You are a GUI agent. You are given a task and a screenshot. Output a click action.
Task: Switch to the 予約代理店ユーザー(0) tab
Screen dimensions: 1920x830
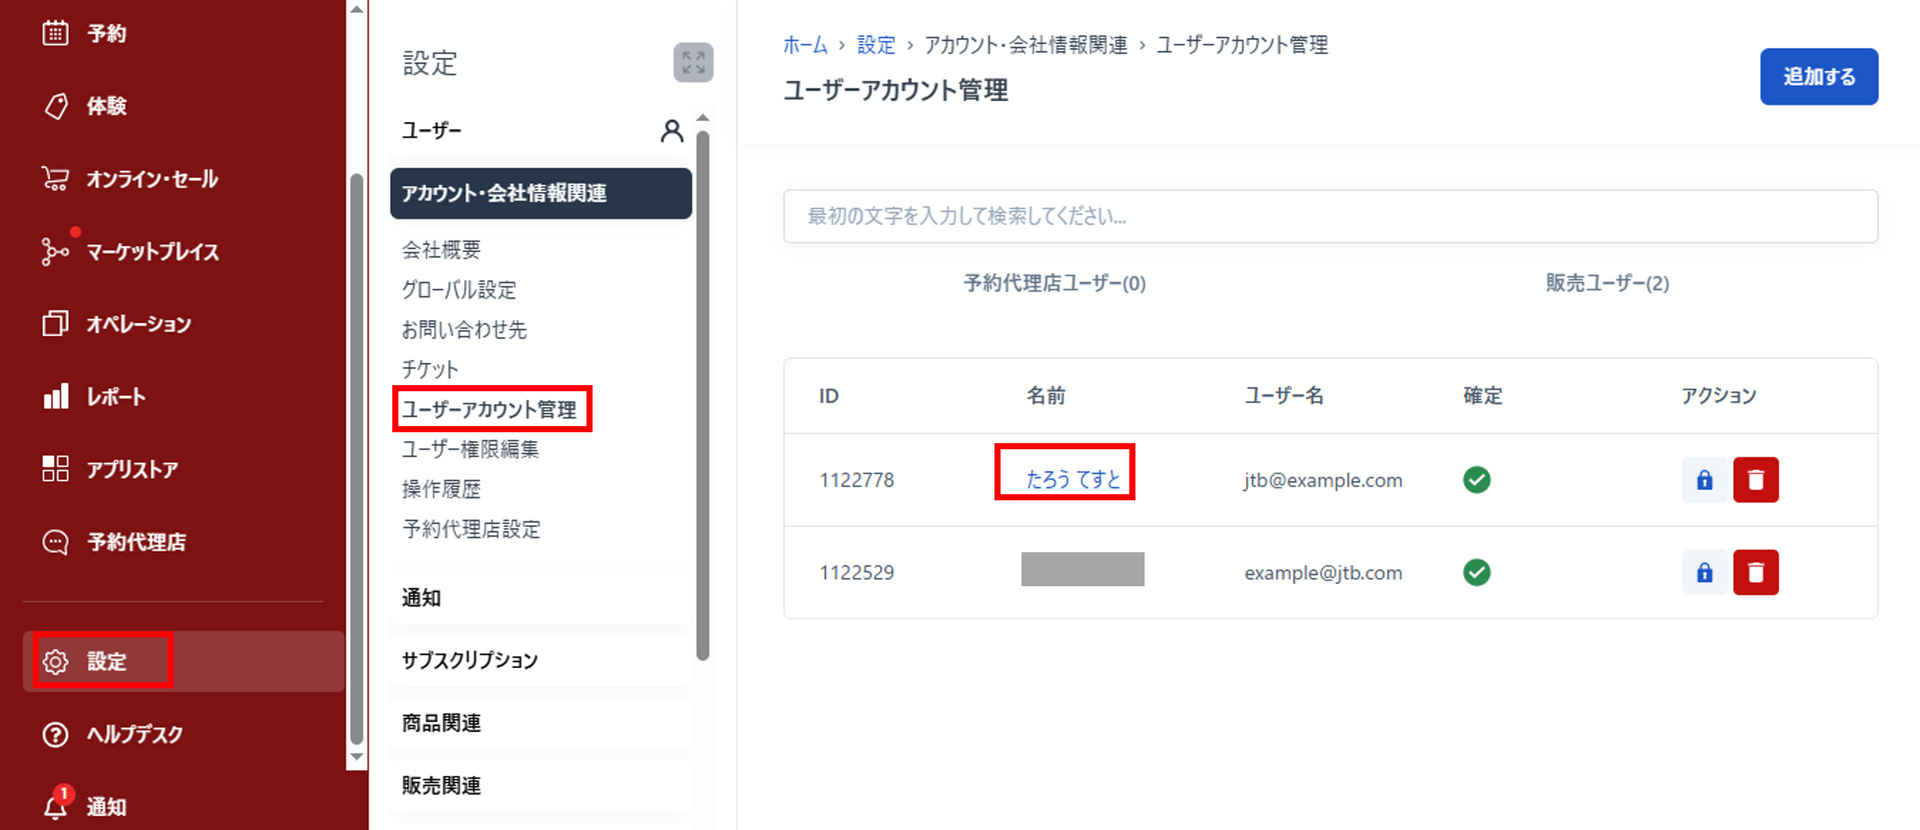[x=1054, y=284]
